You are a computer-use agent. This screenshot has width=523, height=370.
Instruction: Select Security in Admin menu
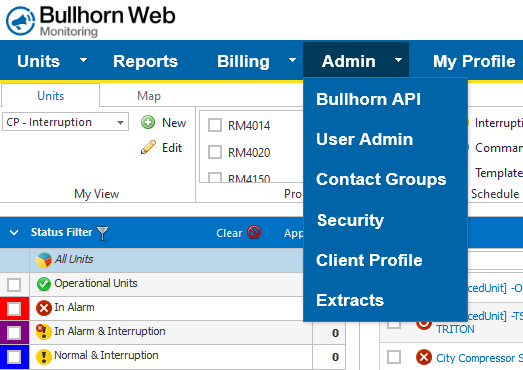[x=350, y=220]
